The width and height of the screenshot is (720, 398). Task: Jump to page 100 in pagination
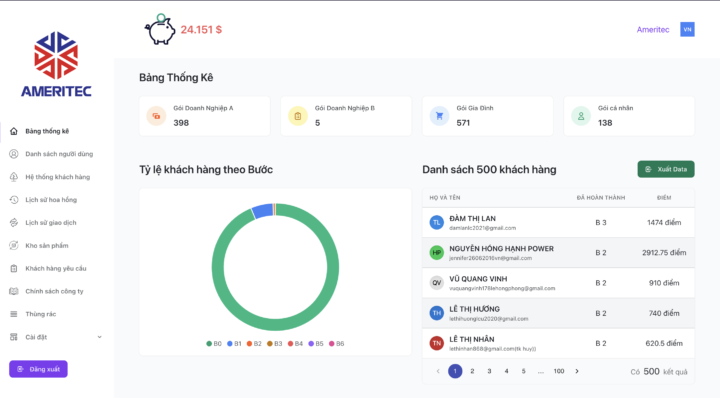(x=559, y=371)
